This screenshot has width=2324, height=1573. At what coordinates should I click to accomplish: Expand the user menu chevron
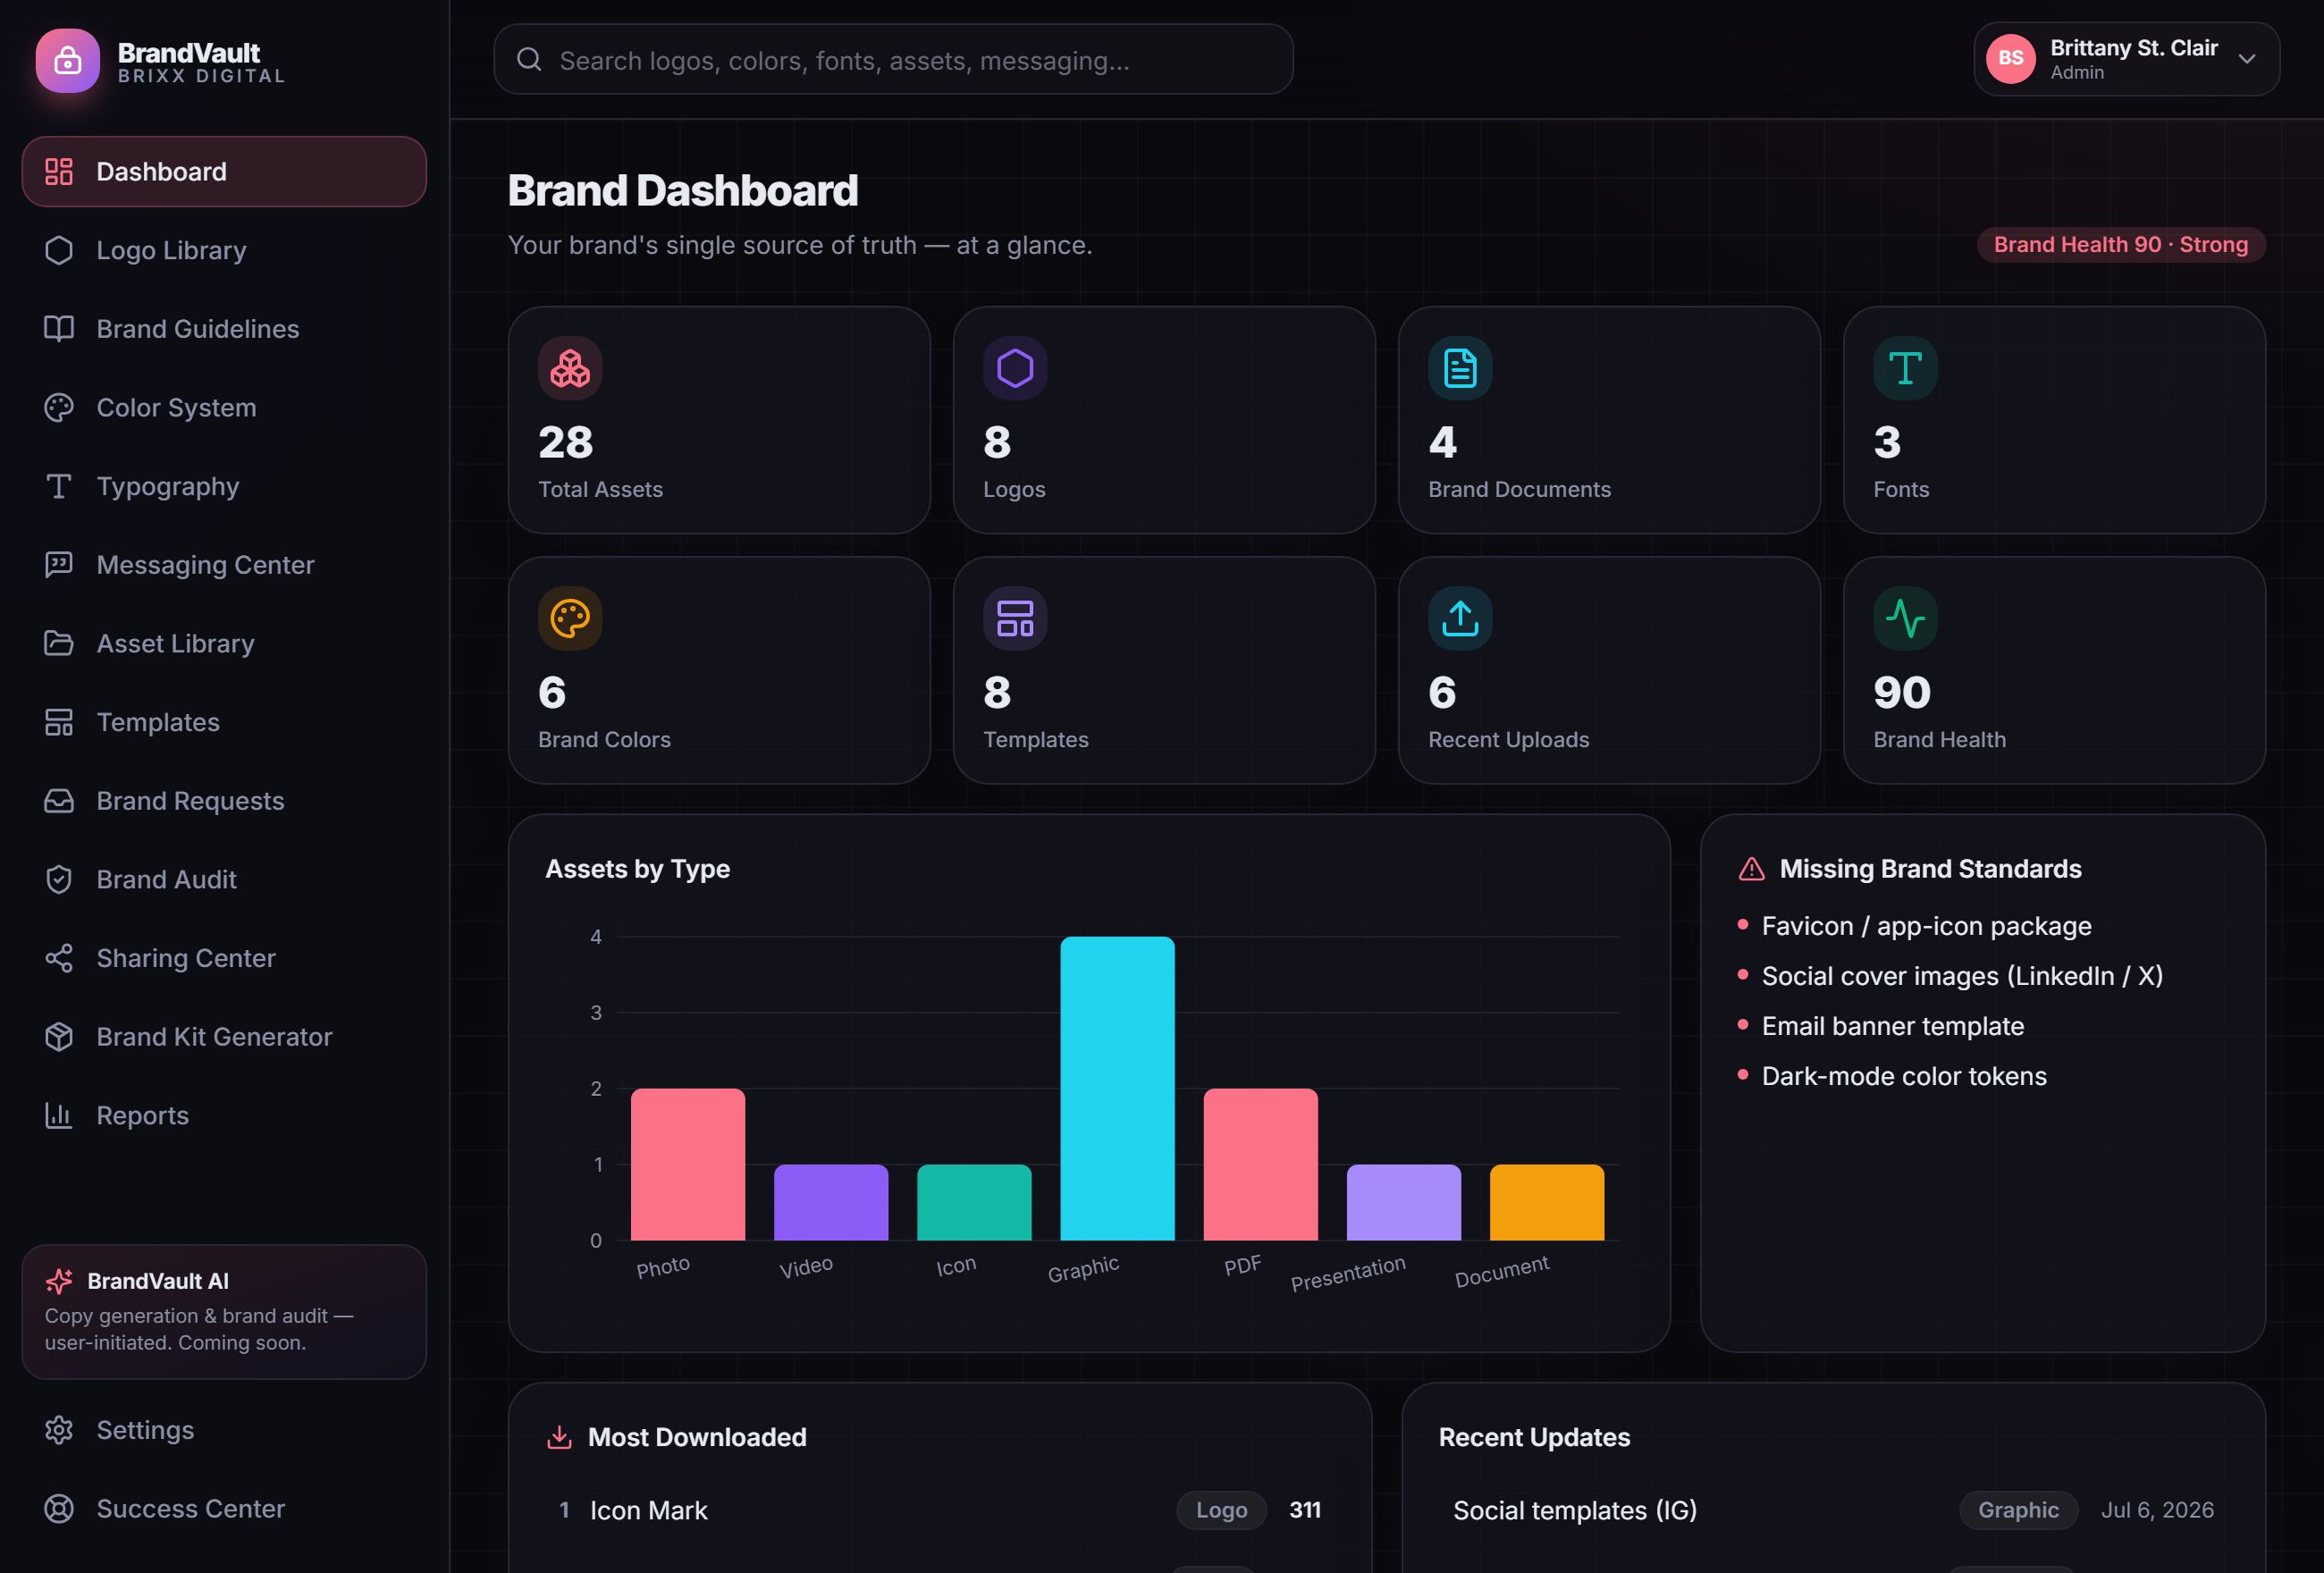[x=2247, y=59]
